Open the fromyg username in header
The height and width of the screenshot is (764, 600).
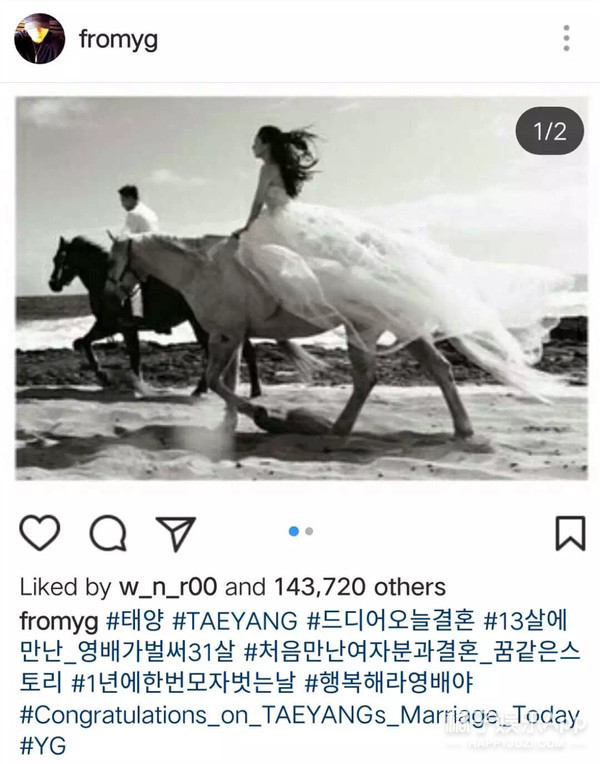coord(118,39)
